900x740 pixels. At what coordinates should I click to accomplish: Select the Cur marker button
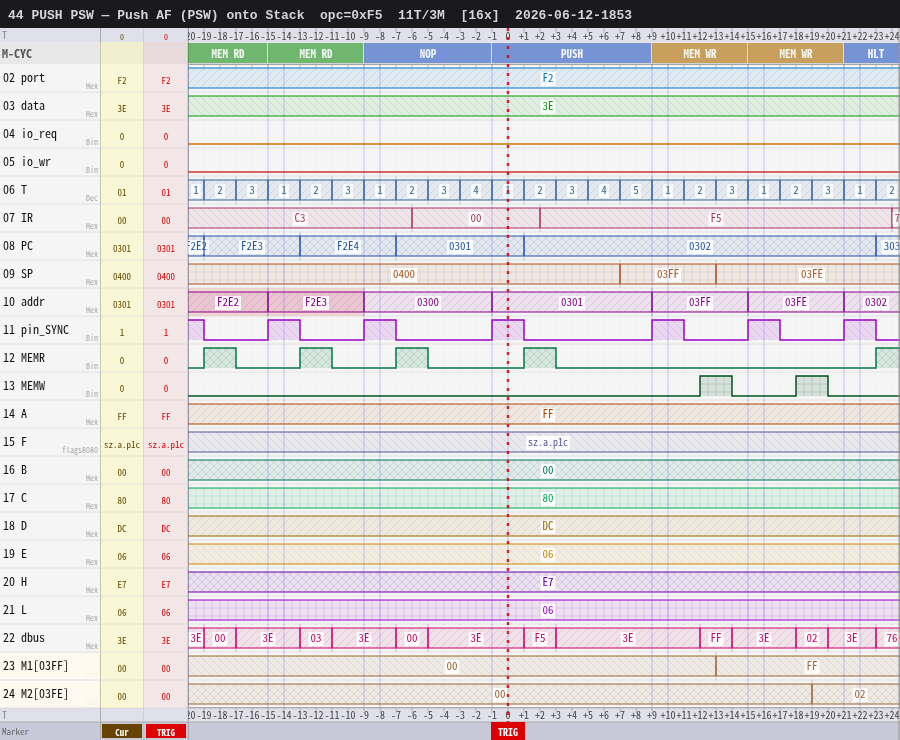(122, 732)
